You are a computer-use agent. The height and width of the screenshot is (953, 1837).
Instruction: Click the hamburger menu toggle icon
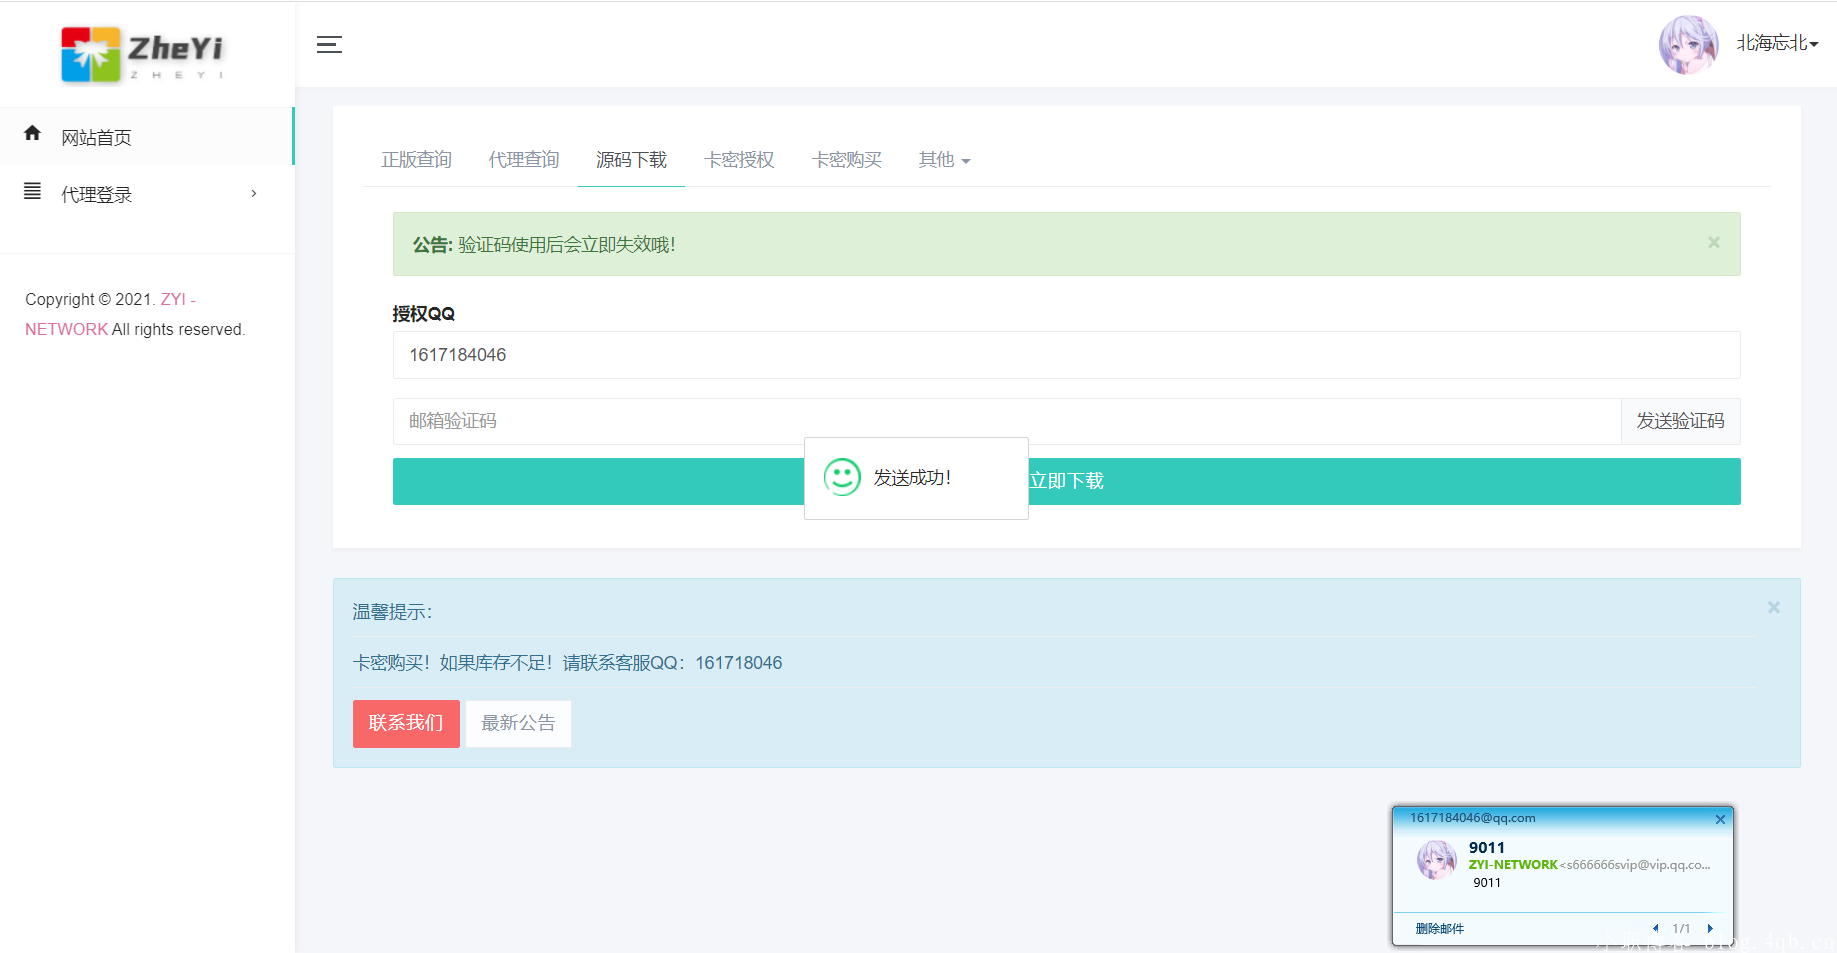[x=329, y=45]
